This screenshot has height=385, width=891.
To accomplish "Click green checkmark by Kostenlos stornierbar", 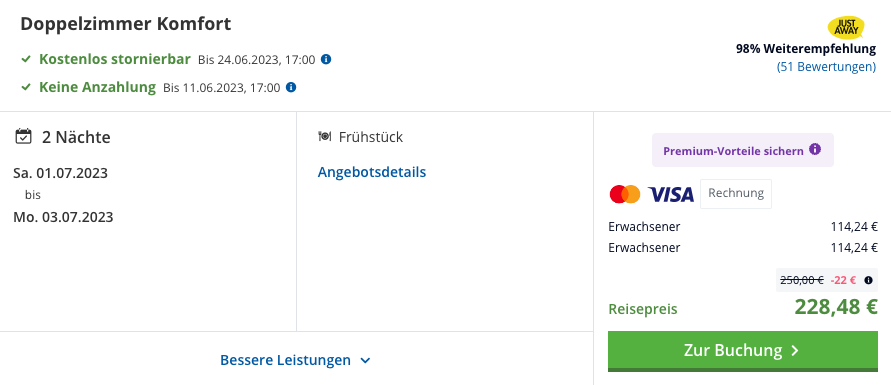I will 26,59.
